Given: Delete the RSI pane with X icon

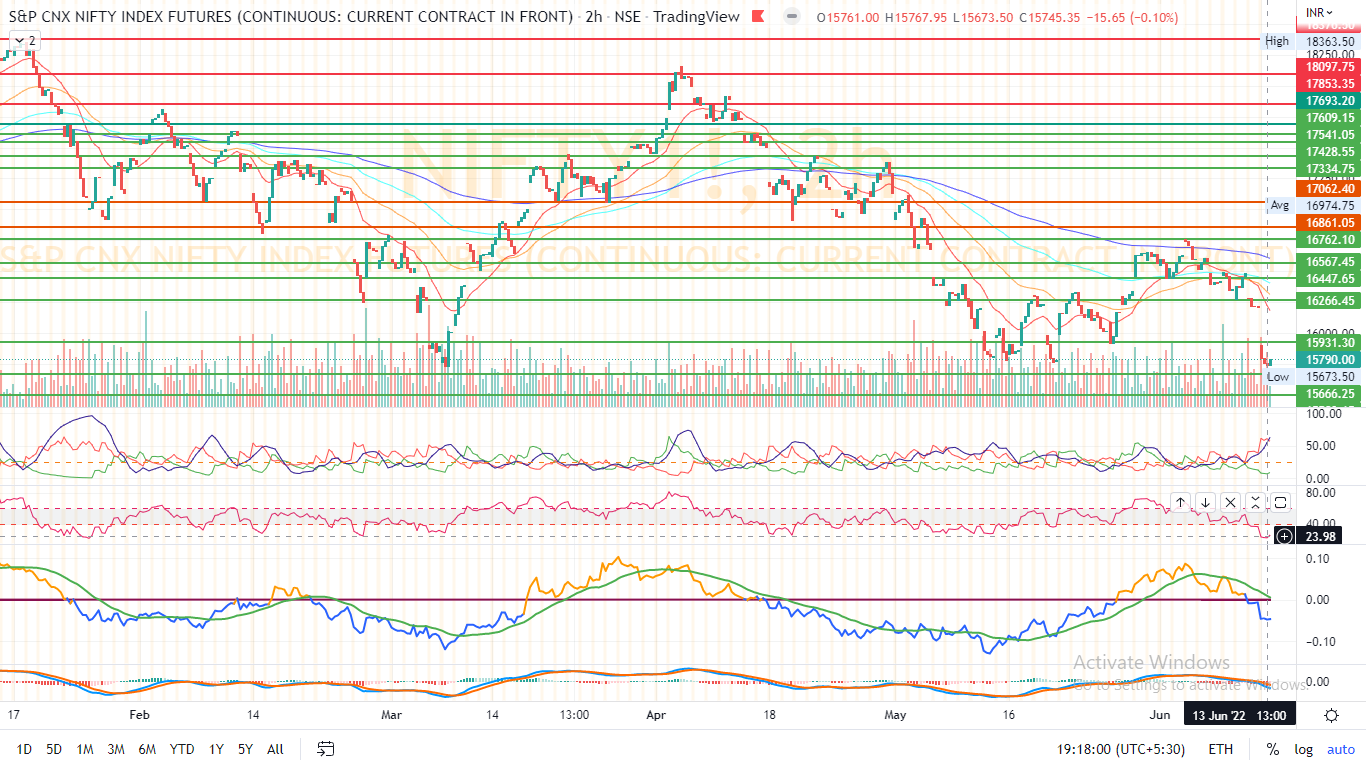Looking at the screenshot, I should (x=1230, y=502).
